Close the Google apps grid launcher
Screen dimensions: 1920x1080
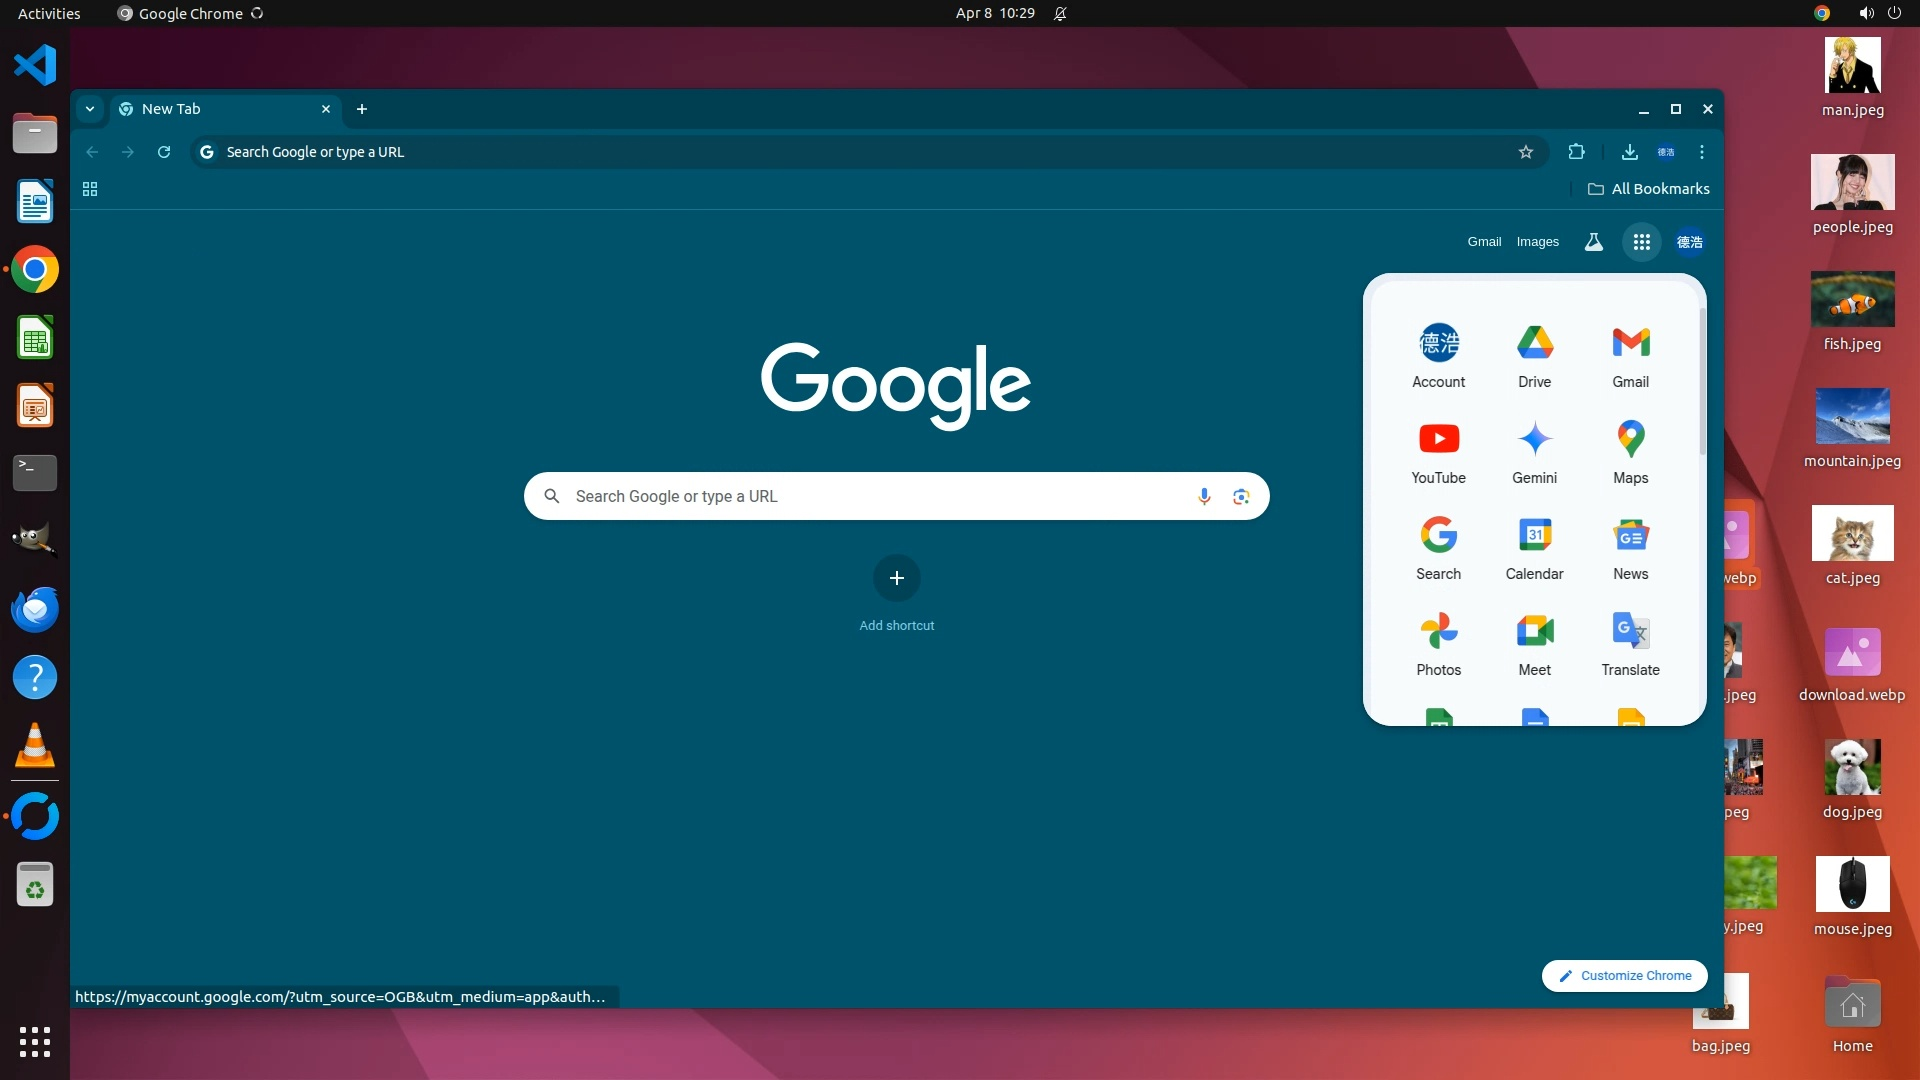[1641, 242]
